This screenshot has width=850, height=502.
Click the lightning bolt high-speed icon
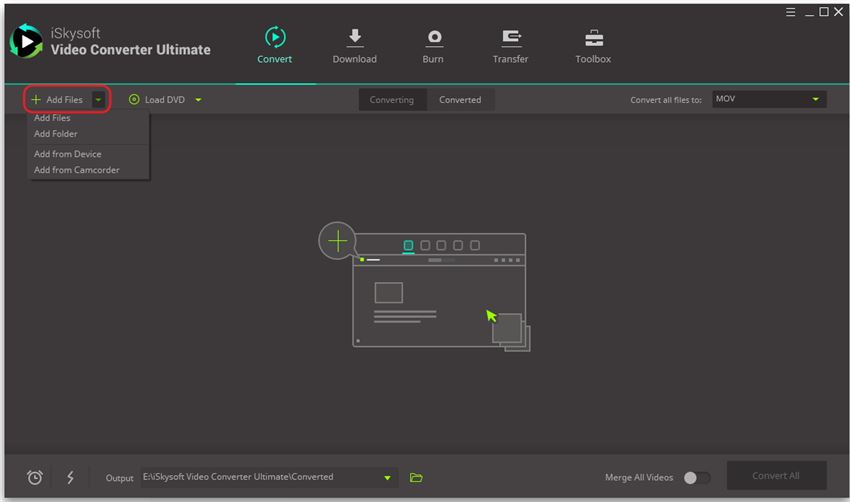point(70,478)
